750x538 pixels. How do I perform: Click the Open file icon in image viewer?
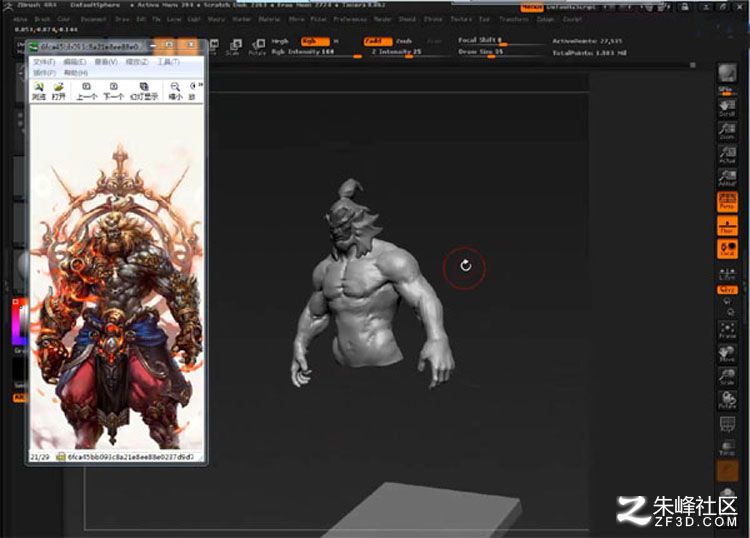[x=58, y=90]
